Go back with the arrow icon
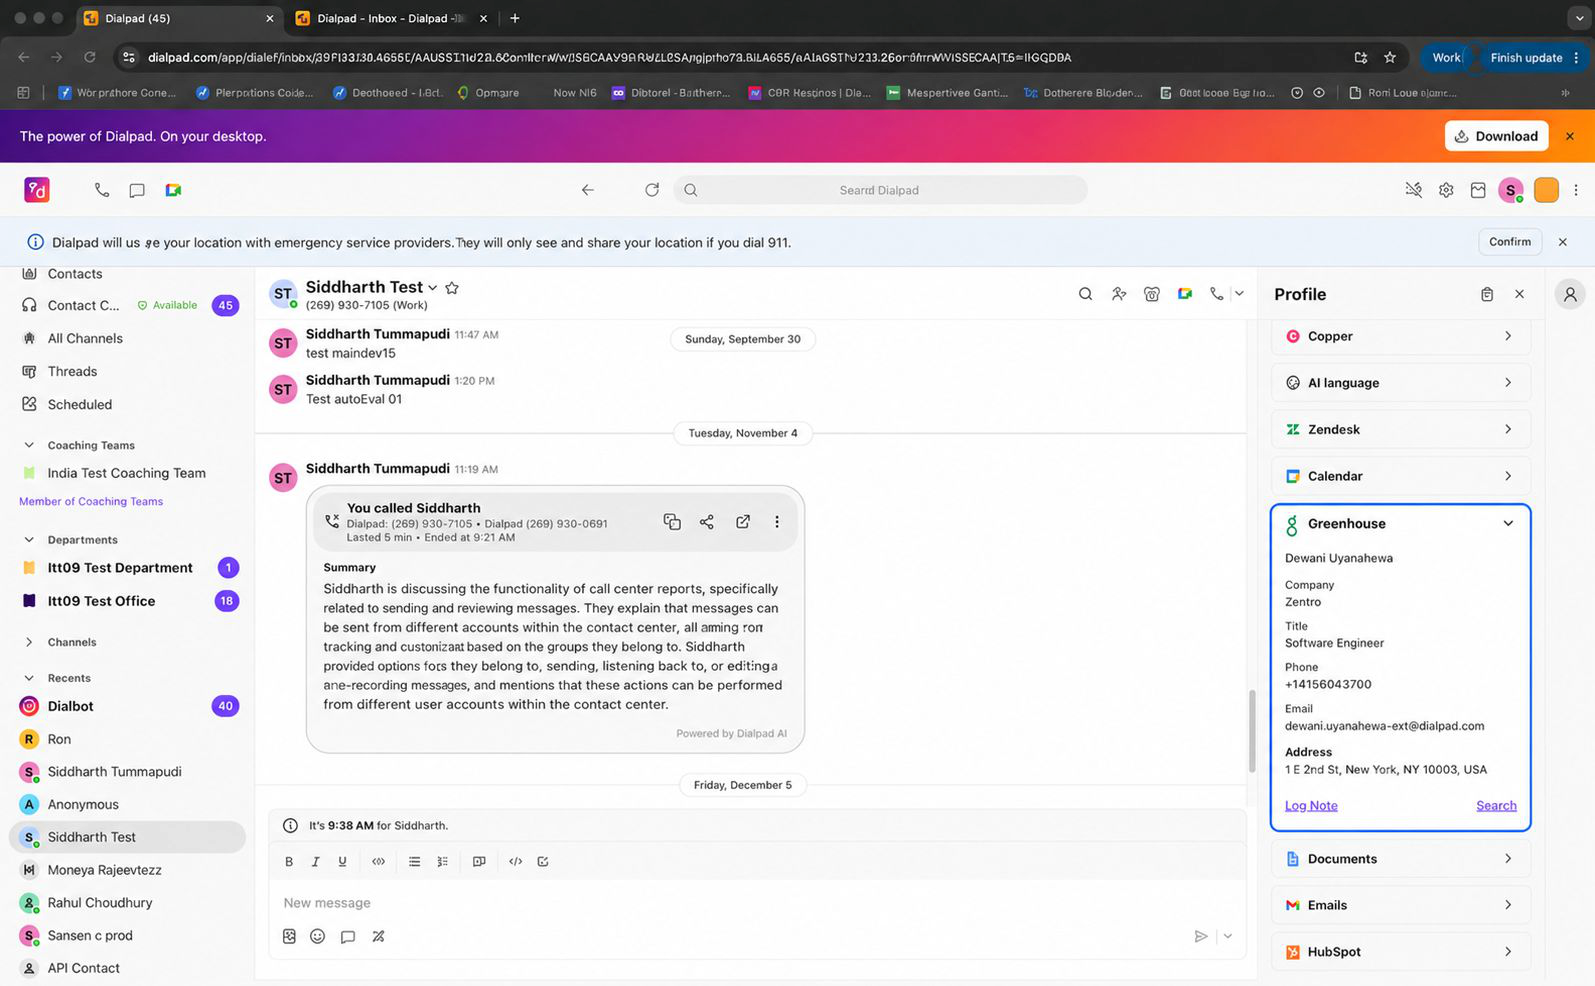The width and height of the screenshot is (1595, 986). pyautogui.click(x=588, y=190)
